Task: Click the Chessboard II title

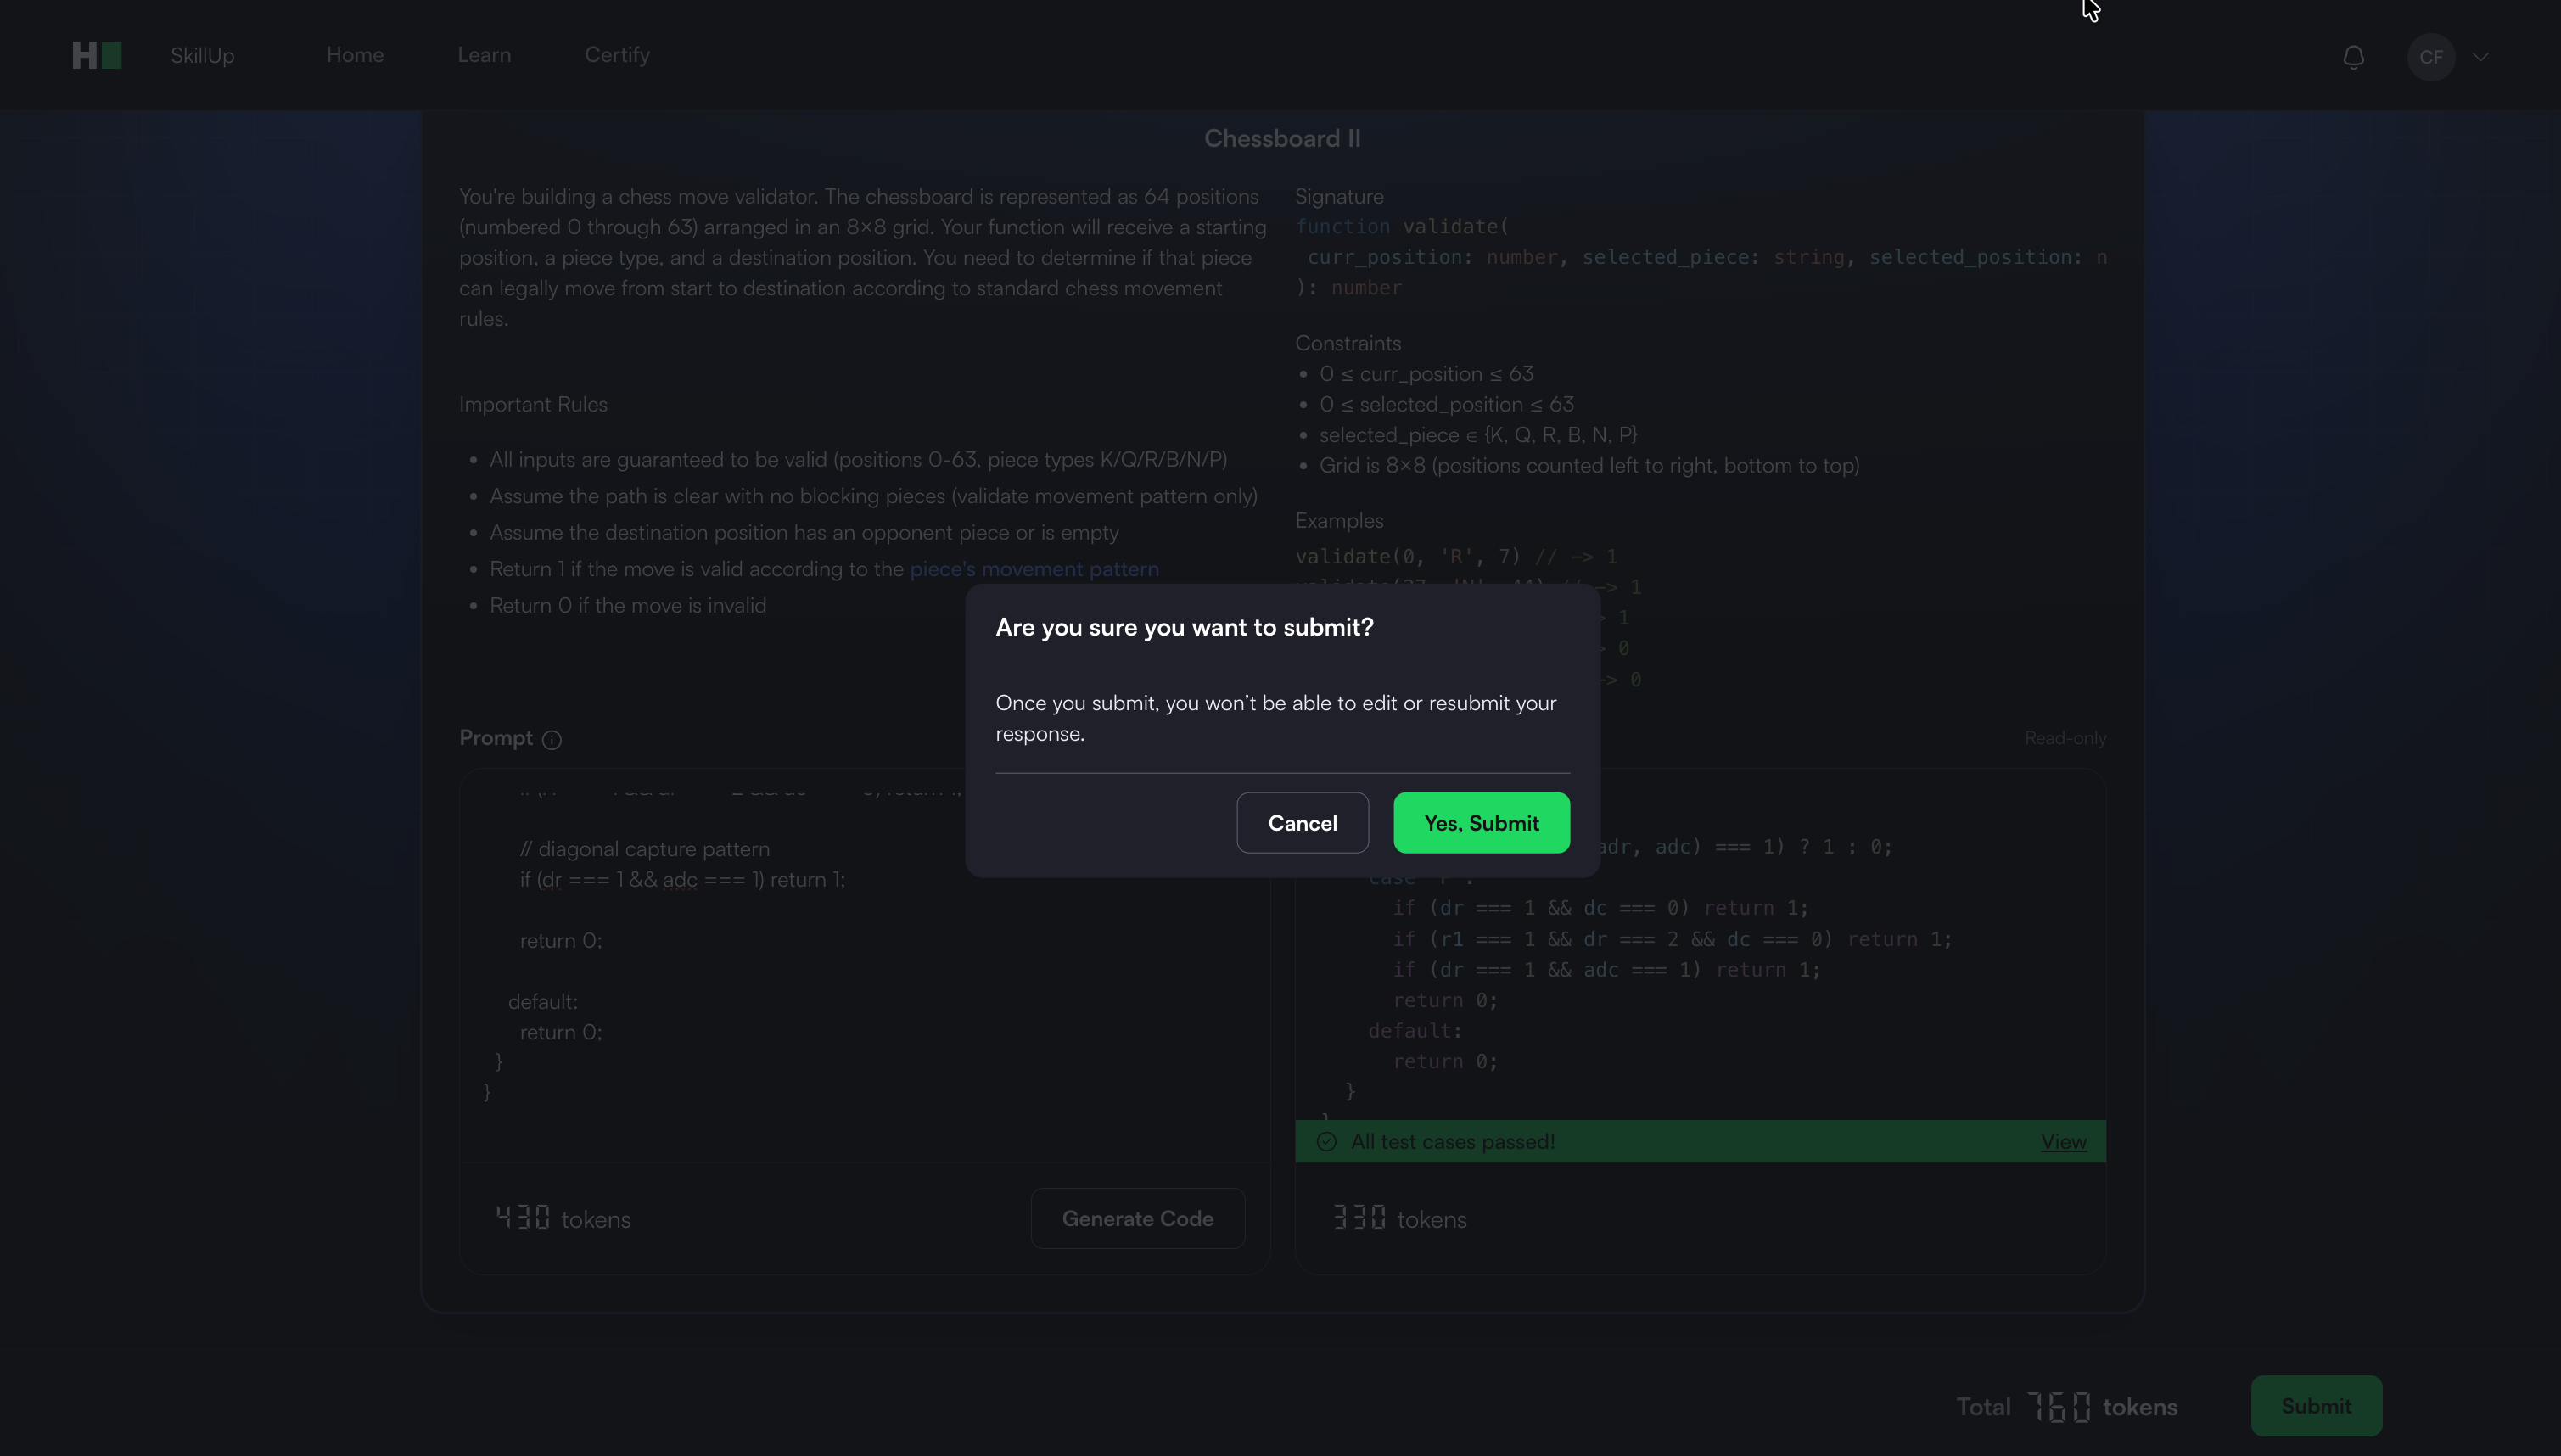Action: (x=1282, y=139)
